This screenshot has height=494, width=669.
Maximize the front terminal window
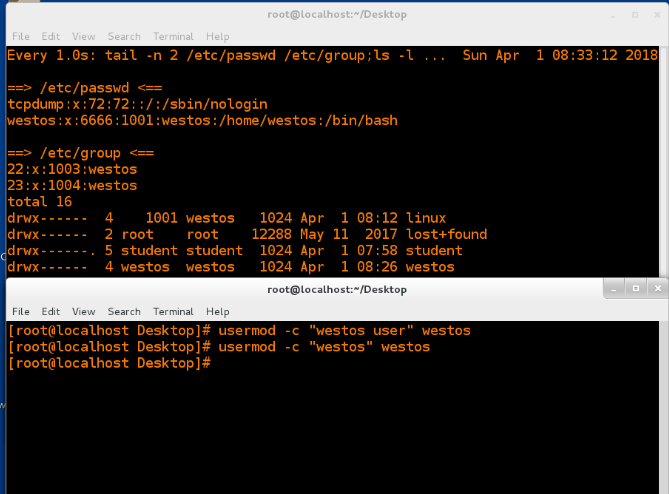tap(636, 289)
